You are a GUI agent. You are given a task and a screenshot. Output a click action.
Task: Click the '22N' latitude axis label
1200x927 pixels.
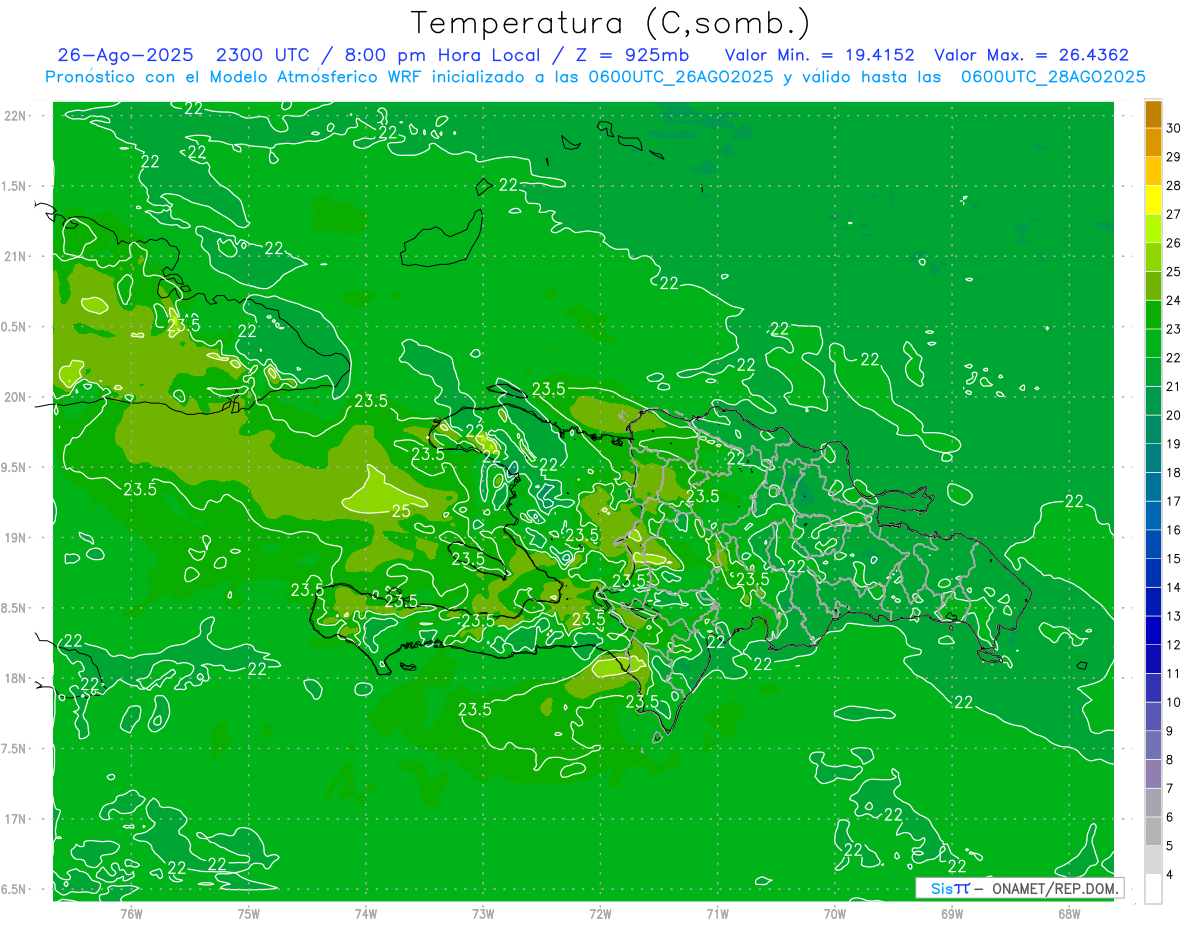pos(17,116)
